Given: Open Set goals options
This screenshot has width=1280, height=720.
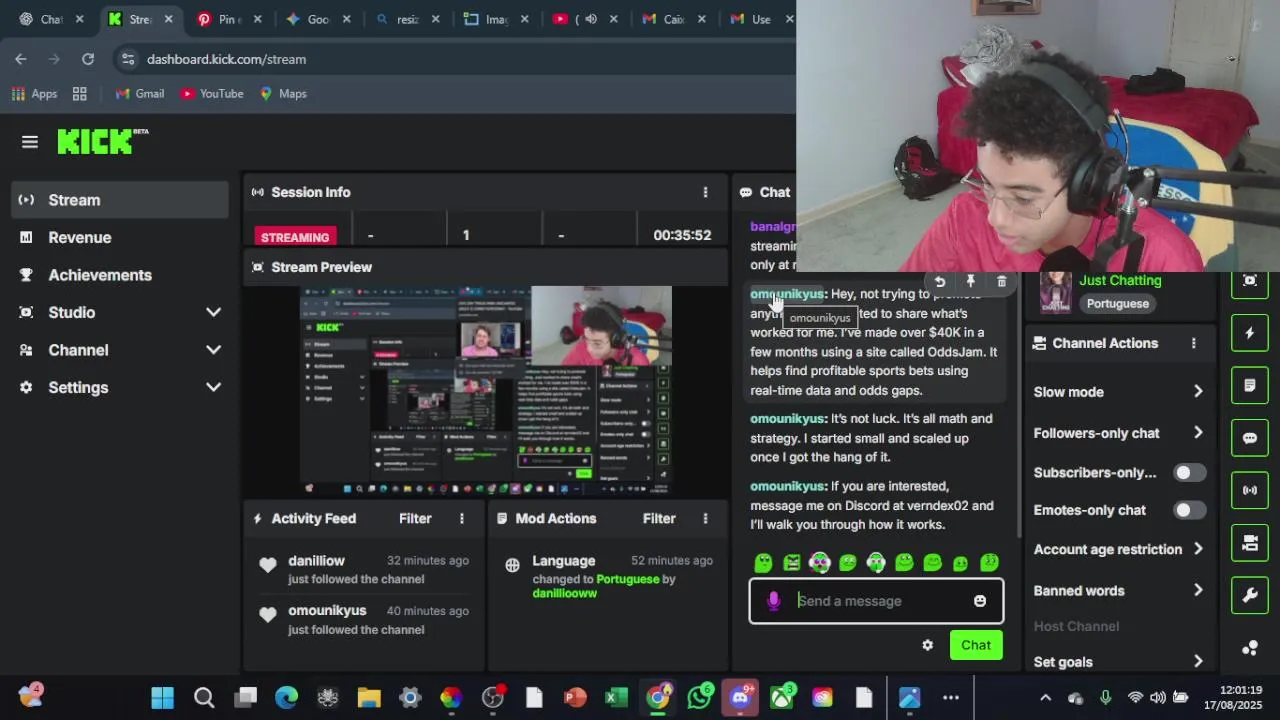Looking at the screenshot, I should (1119, 662).
